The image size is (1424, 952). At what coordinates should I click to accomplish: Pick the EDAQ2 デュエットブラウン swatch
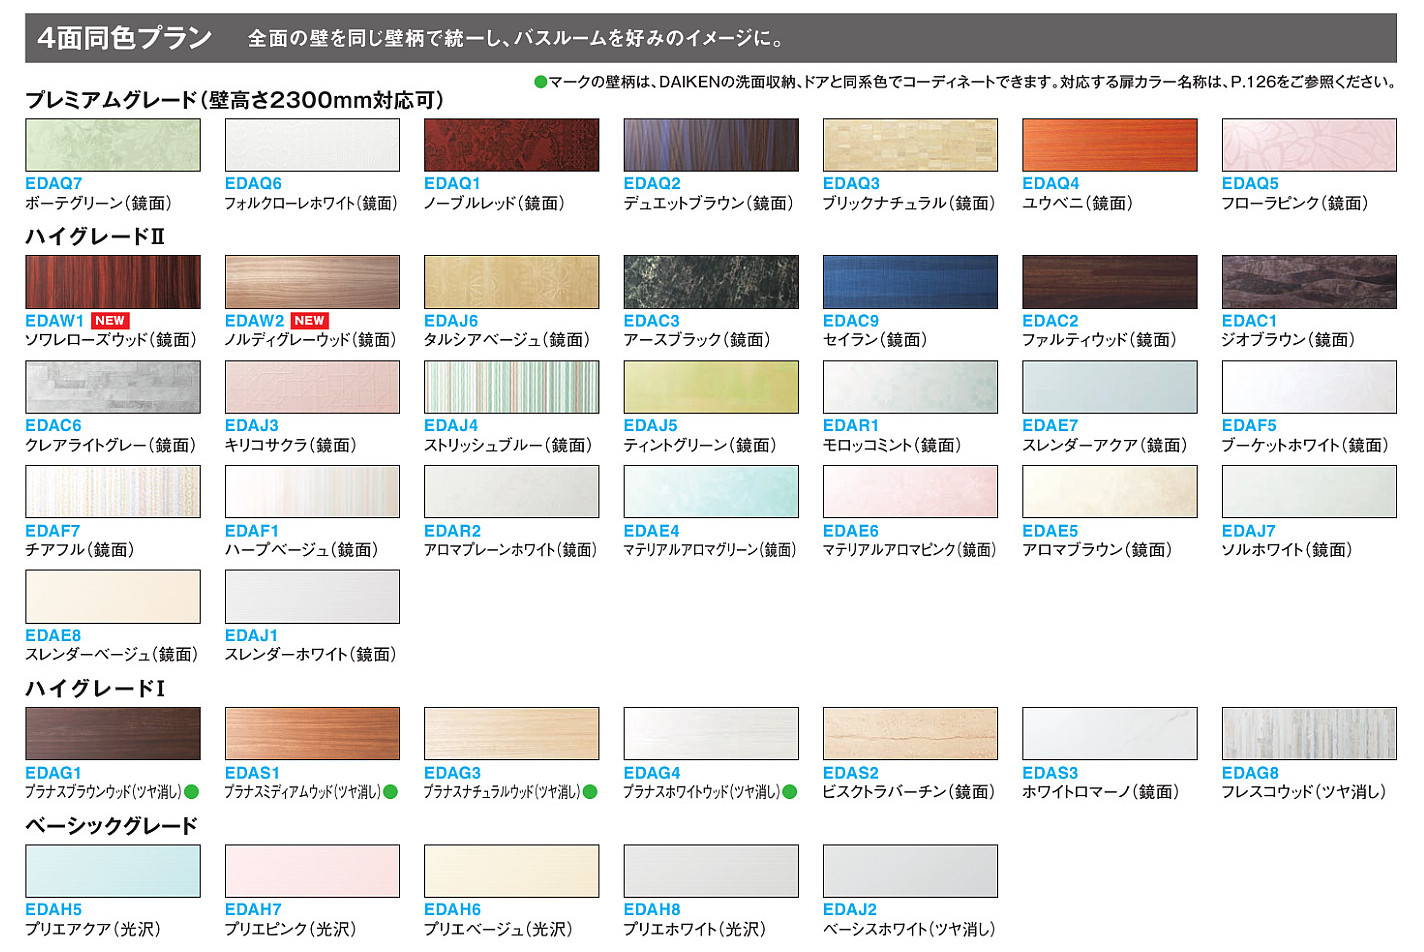point(711,145)
